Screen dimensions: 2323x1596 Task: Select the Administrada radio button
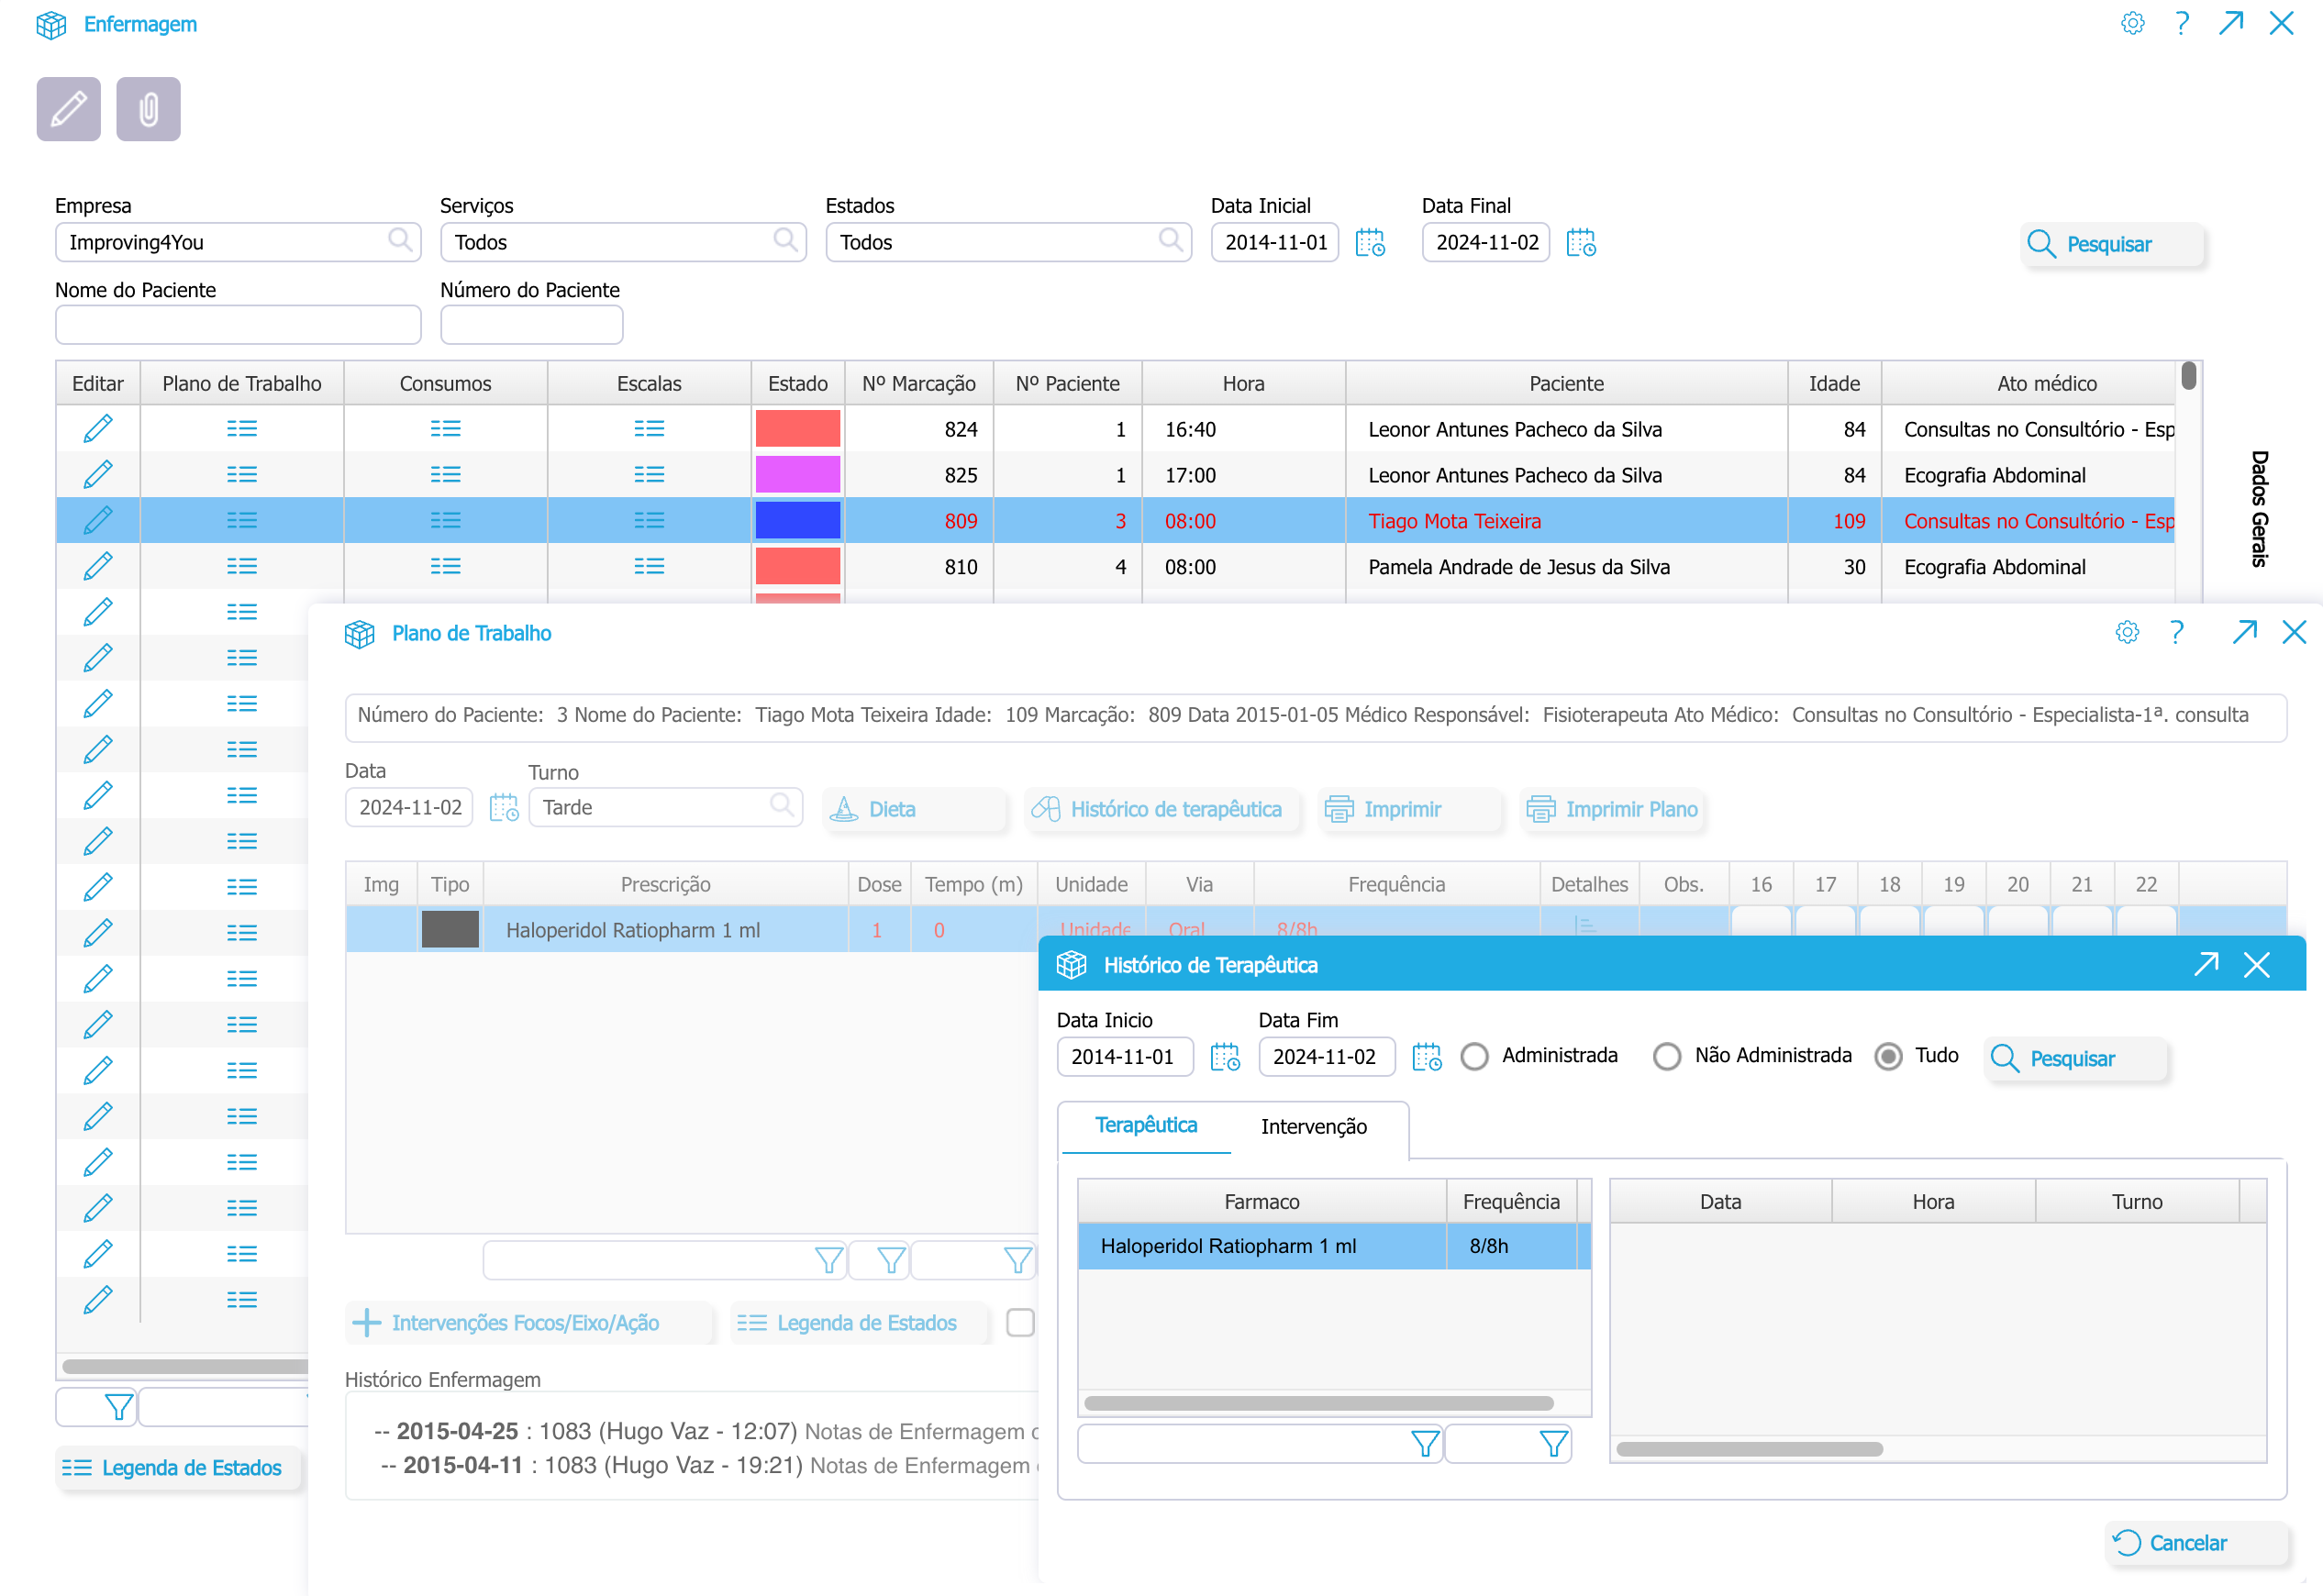click(1474, 1057)
